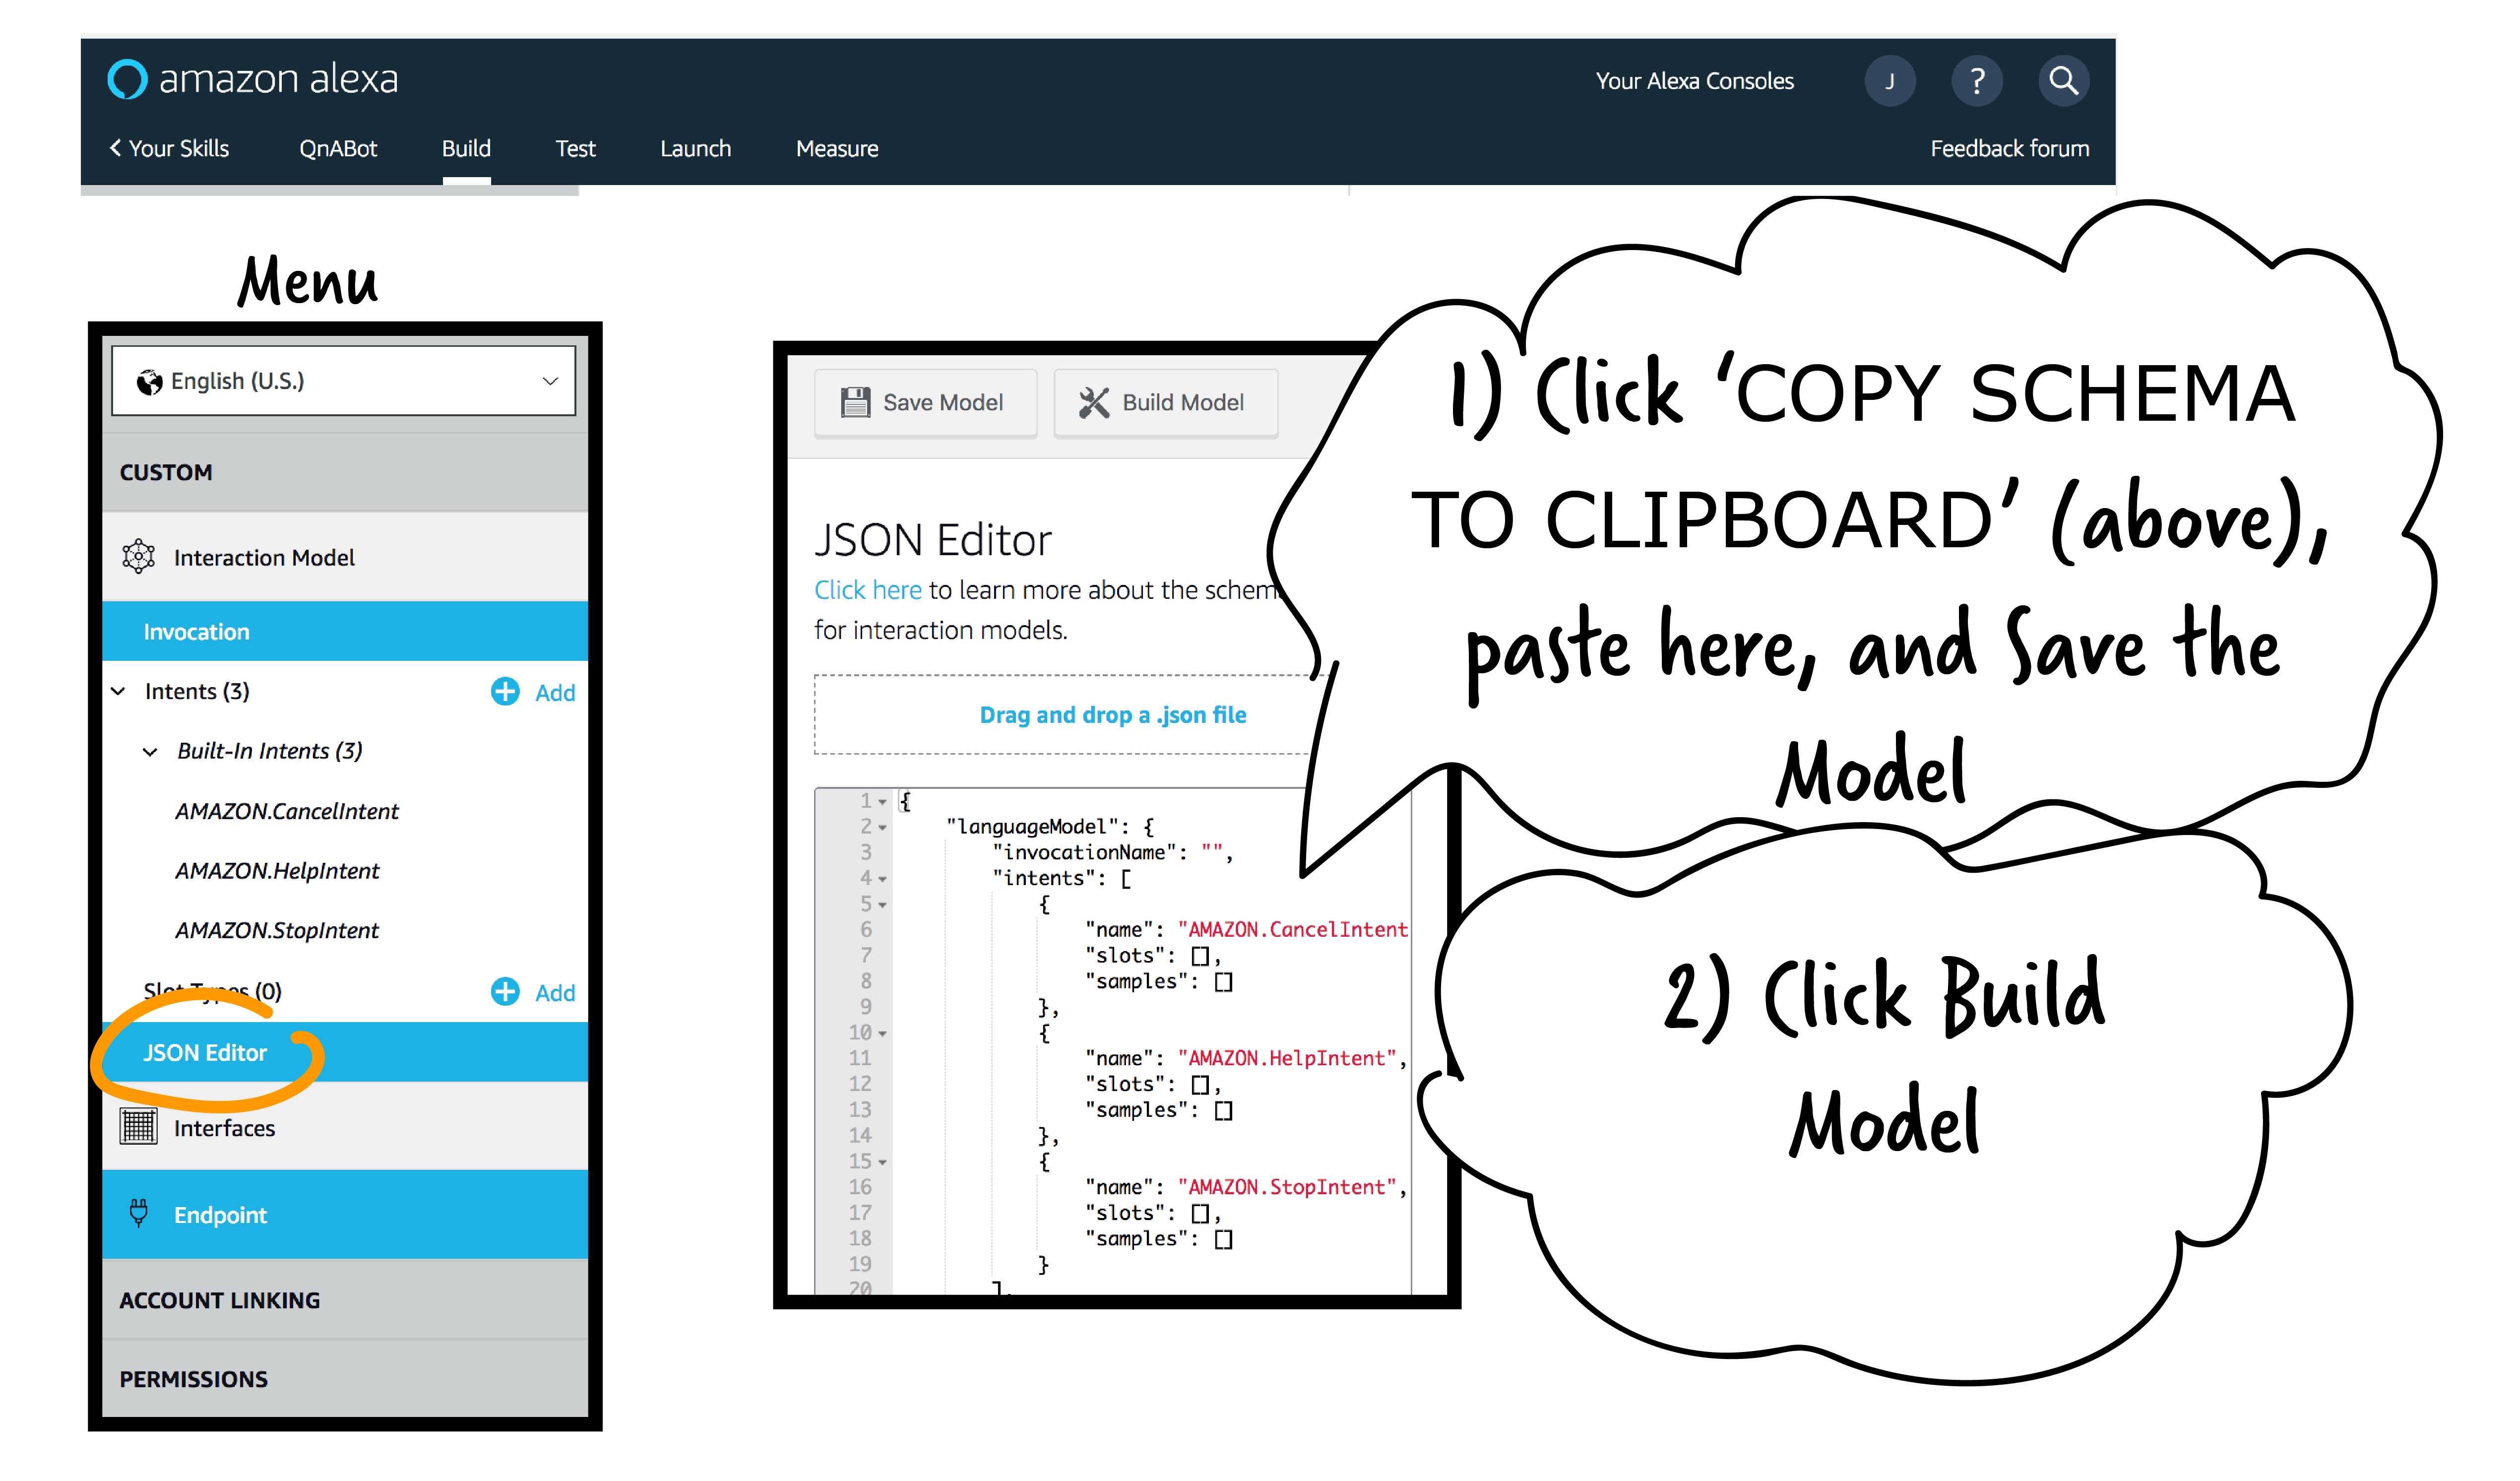Screen dimensions: 2520x1481
Task: Click the globe icon in language selector
Action: point(149,382)
